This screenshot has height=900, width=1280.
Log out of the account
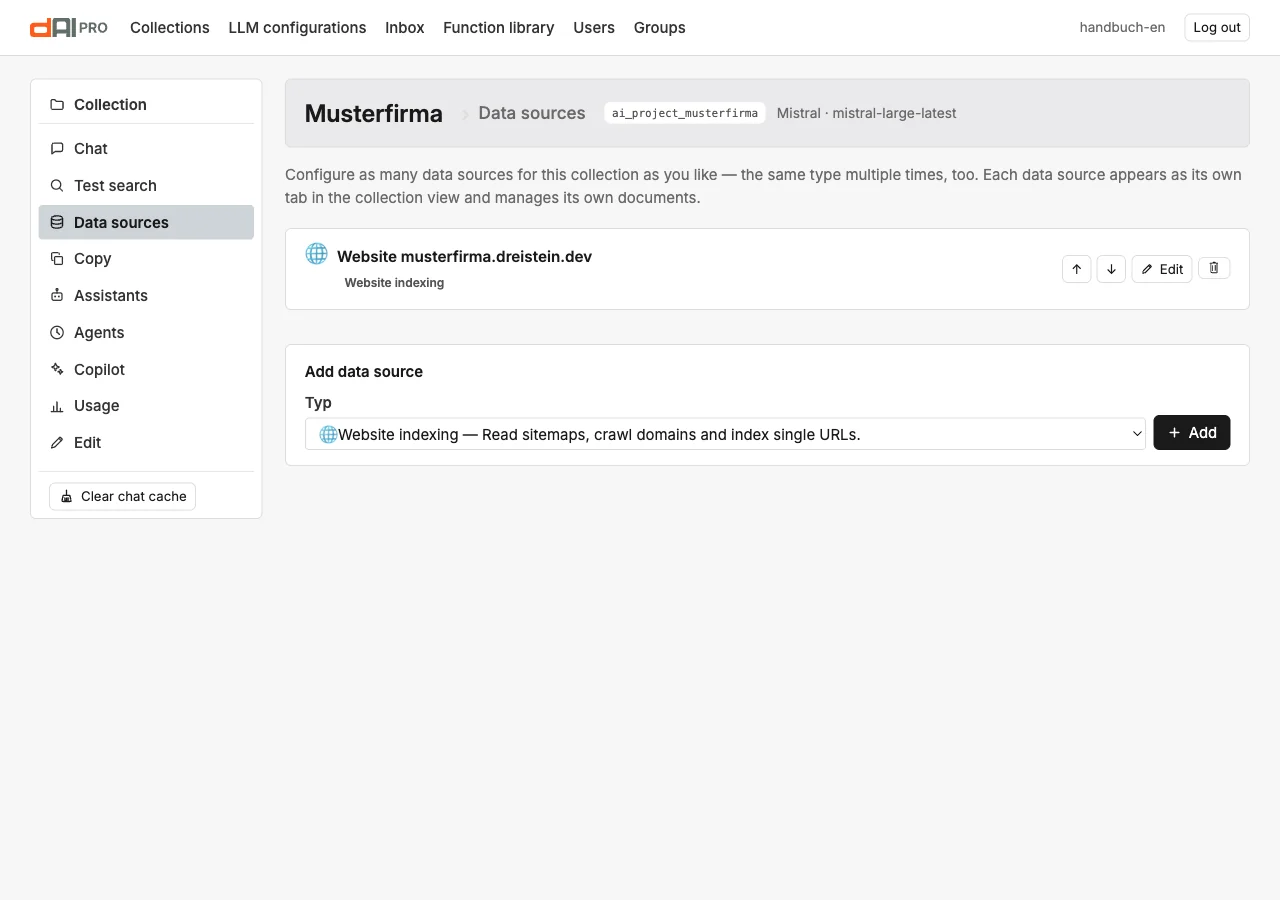pyautogui.click(x=1217, y=28)
